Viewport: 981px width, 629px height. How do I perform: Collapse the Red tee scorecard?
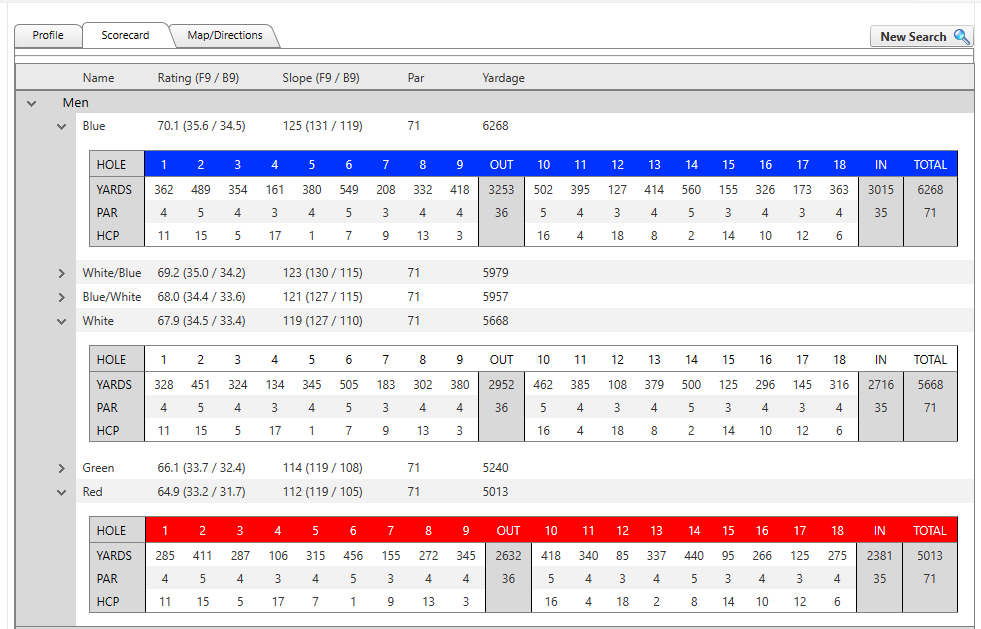pos(62,493)
